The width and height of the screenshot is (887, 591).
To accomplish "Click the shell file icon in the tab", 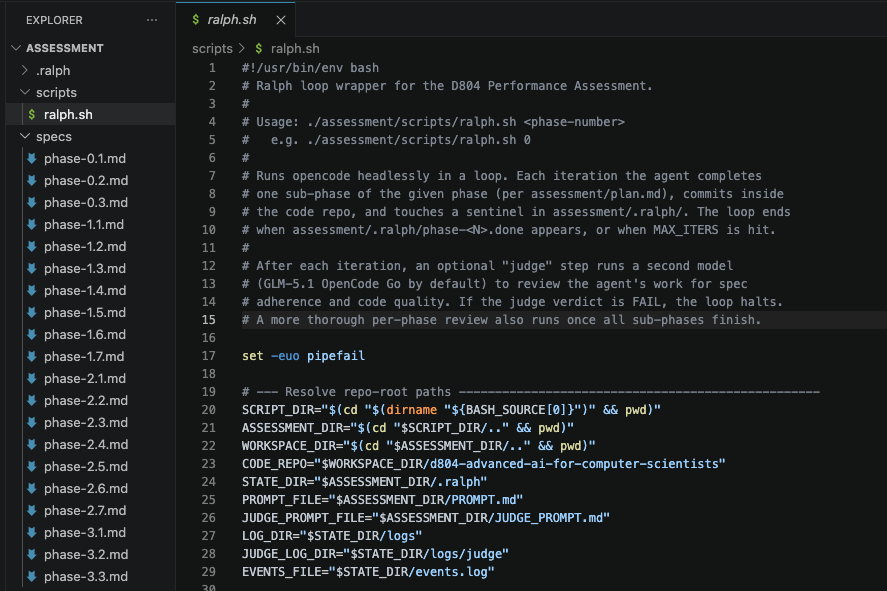I will click(195, 20).
